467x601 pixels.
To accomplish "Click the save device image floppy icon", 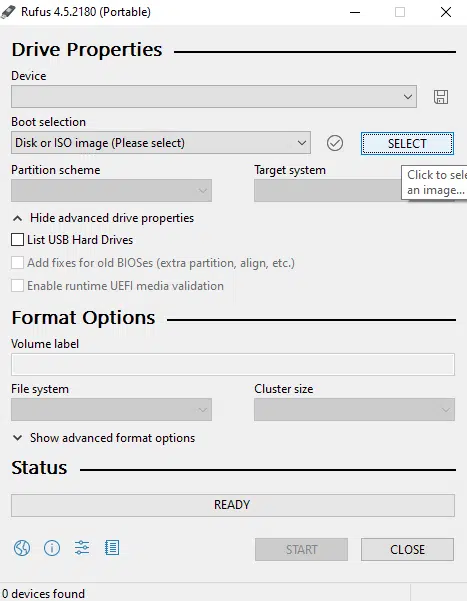I will (441, 97).
